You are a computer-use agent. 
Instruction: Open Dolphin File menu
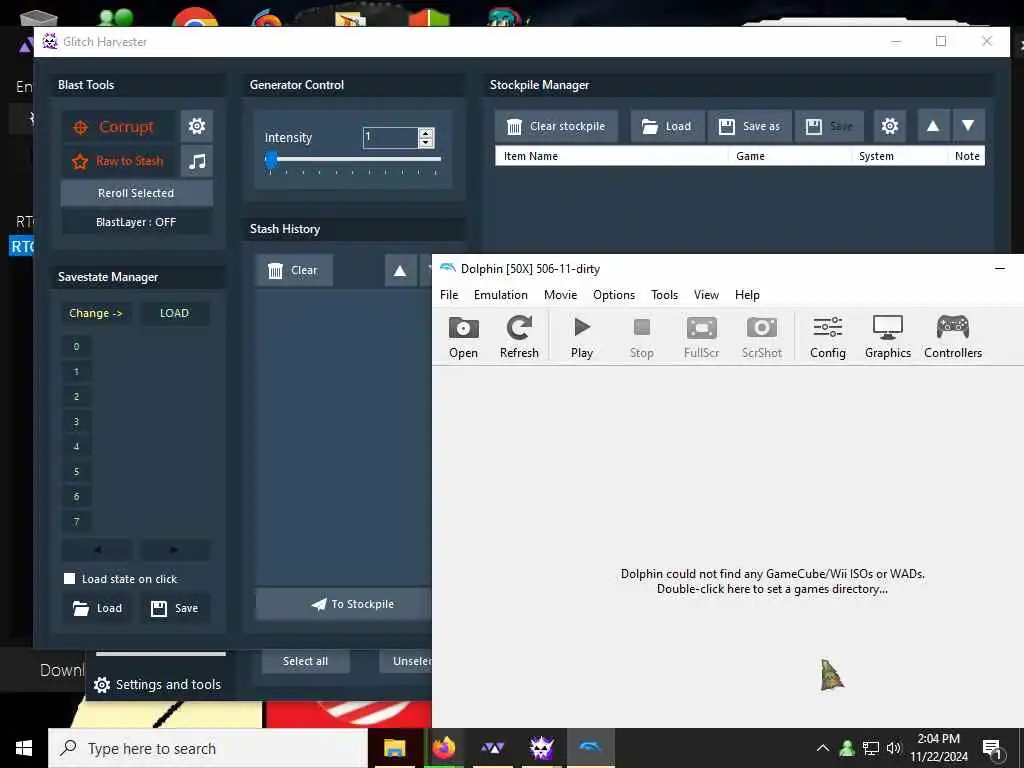(449, 295)
